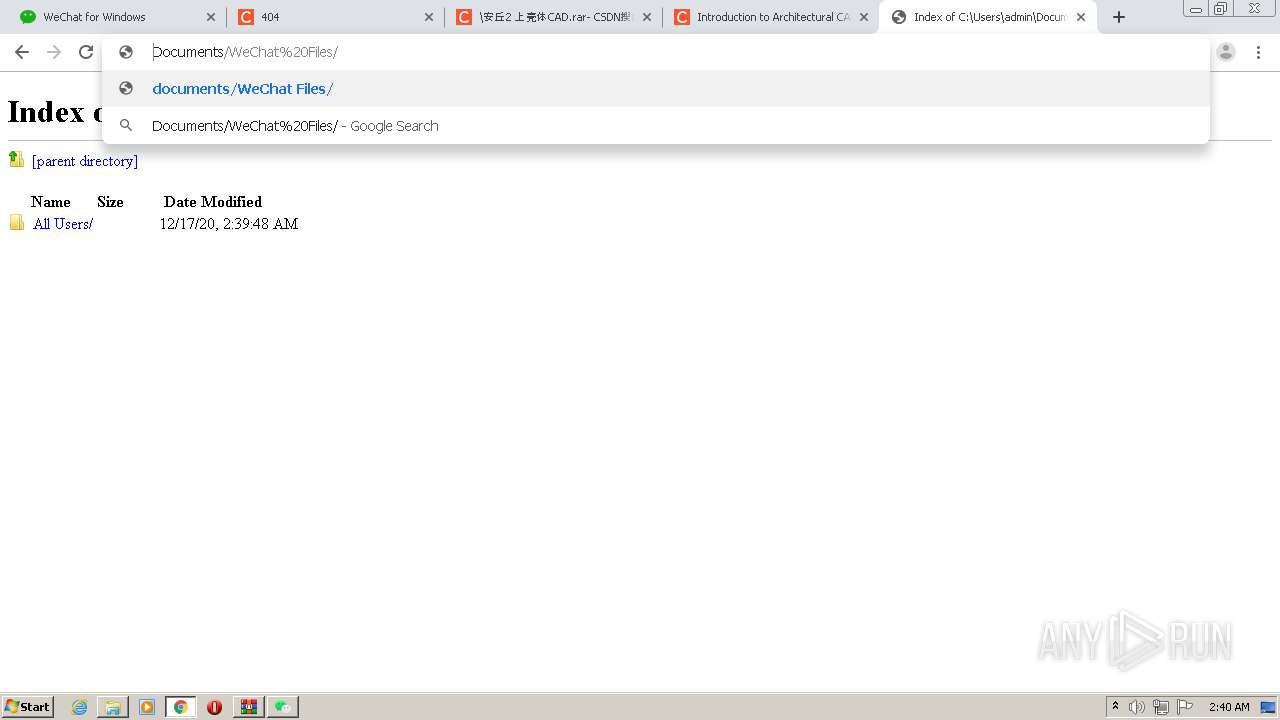Click the 2:40 AM system clock
1280x720 pixels.
point(1229,707)
